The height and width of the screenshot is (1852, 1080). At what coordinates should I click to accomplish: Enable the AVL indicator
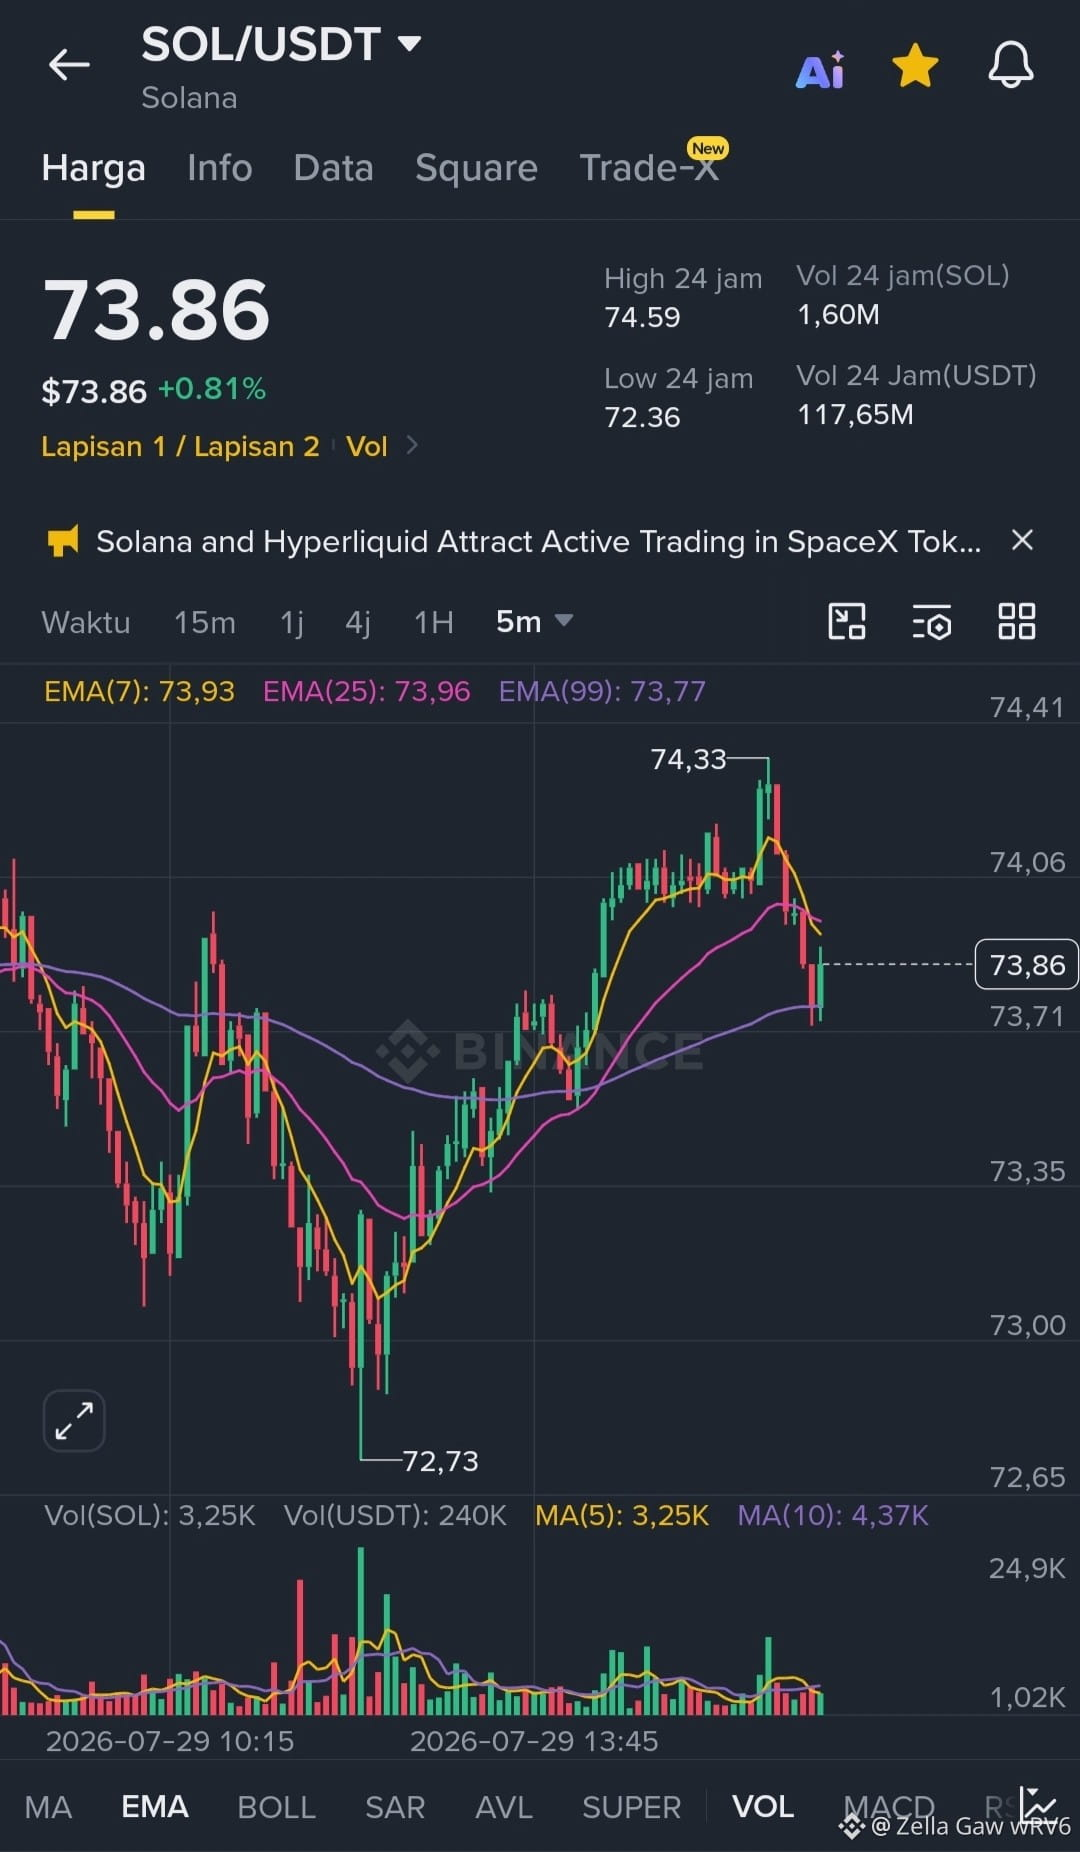click(504, 1807)
